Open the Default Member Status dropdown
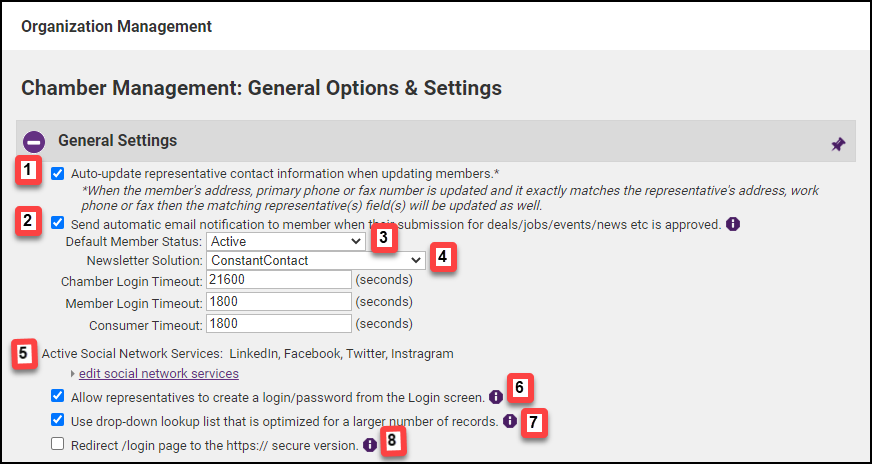 click(285, 241)
